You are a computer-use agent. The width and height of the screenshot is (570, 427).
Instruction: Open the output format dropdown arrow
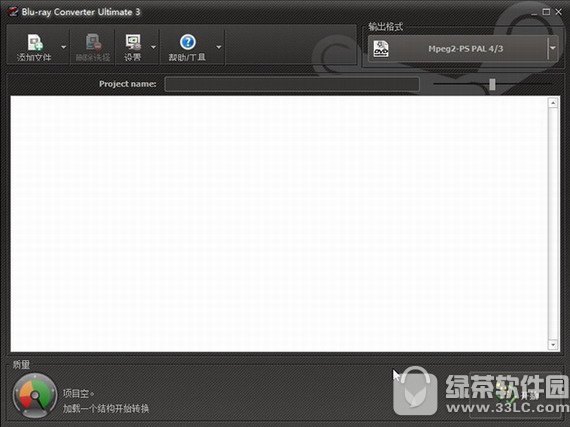pos(553,48)
